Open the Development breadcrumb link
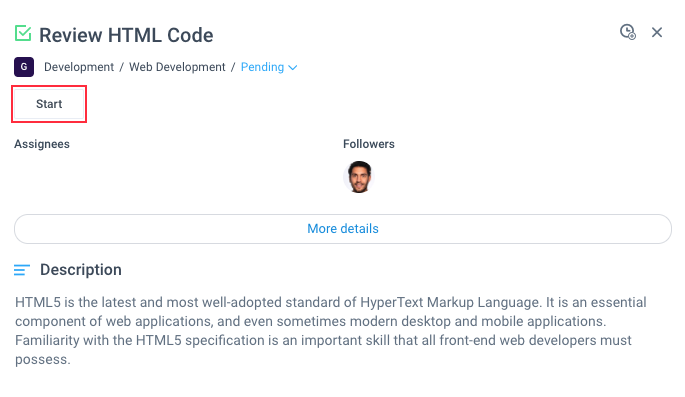The image size is (685, 397). click(79, 67)
